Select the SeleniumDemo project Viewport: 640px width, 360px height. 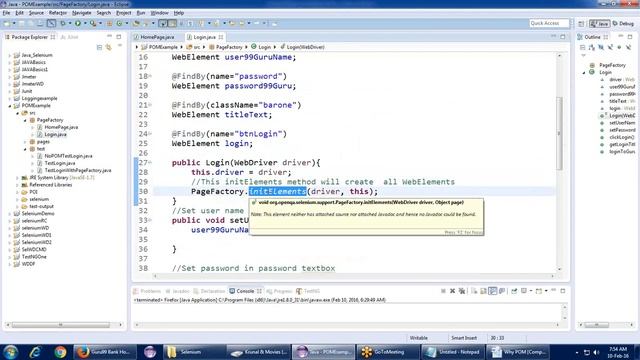pyautogui.click(x=38, y=214)
